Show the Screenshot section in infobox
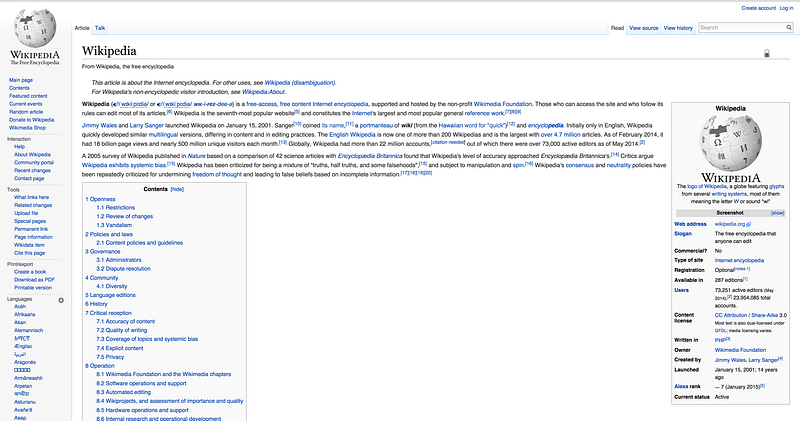800x421 pixels. pos(778,213)
